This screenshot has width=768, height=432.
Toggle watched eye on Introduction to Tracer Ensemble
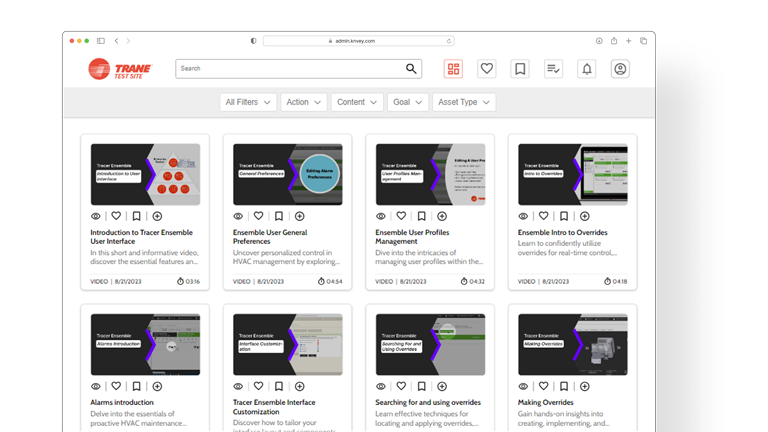[96, 216]
